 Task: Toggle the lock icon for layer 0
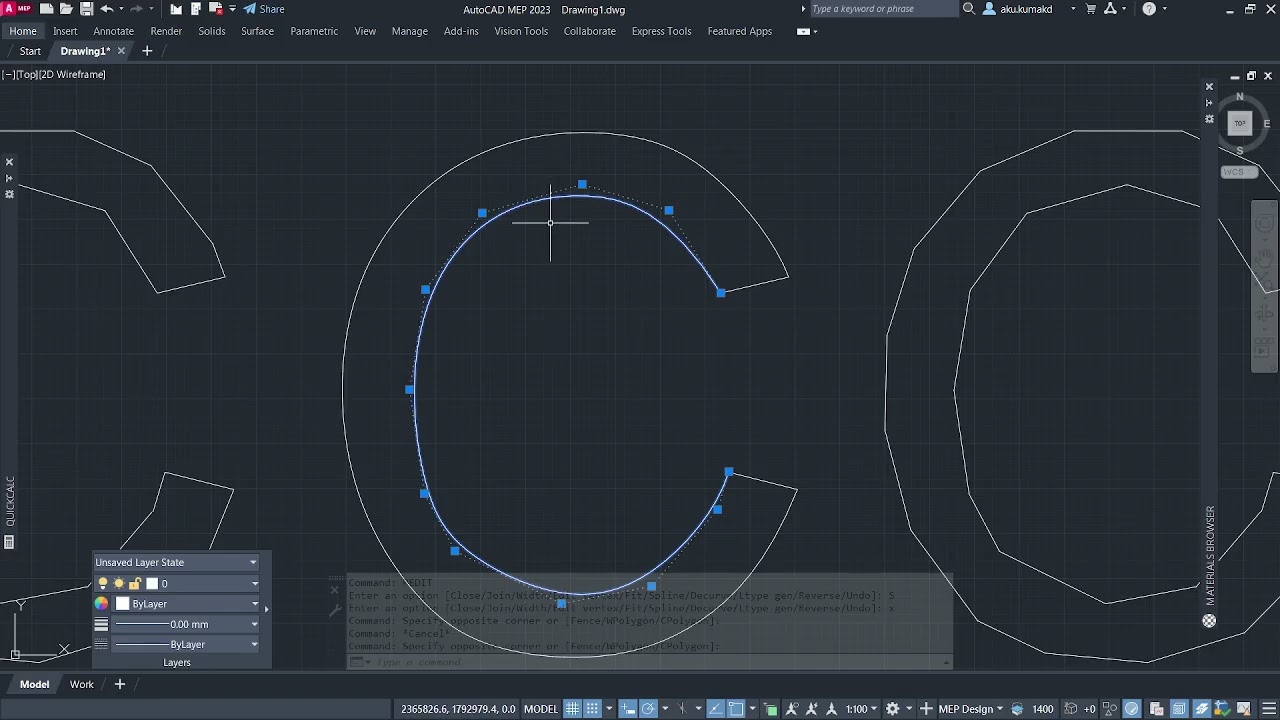pyautogui.click(x=134, y=583)
